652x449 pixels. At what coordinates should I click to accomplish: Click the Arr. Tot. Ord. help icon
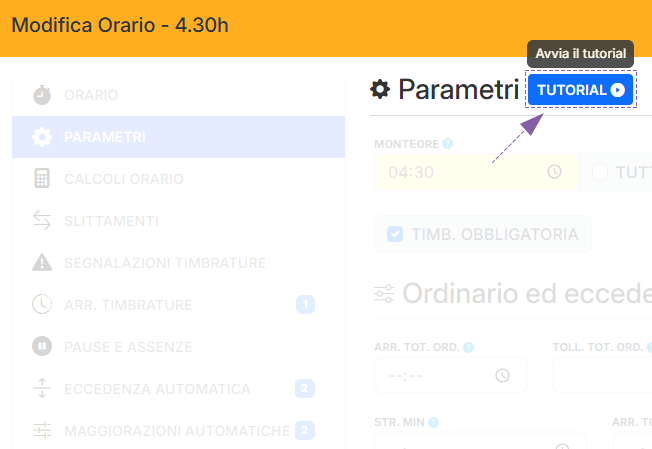pos(469,348)
